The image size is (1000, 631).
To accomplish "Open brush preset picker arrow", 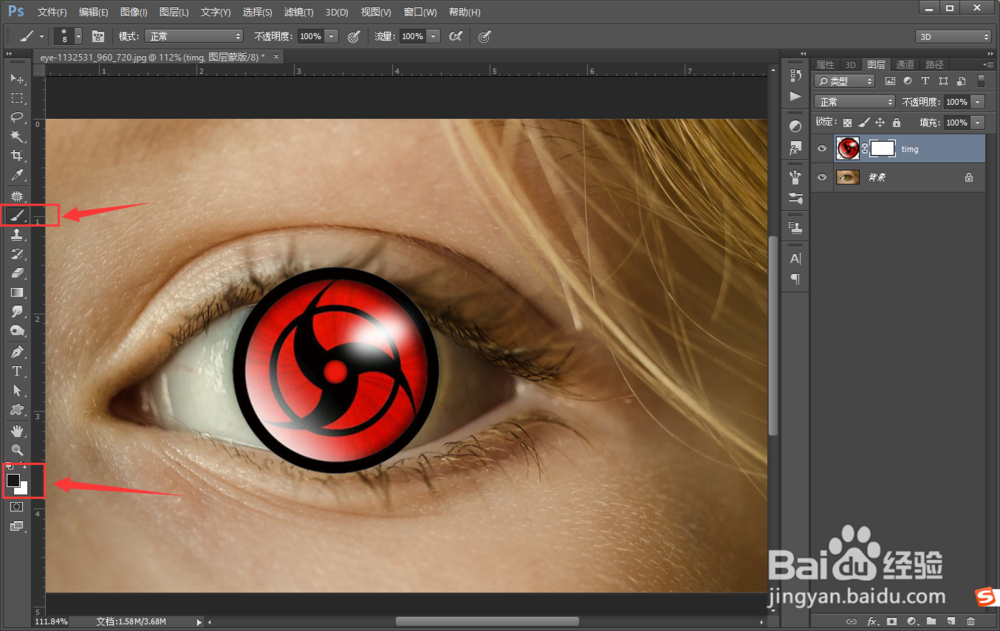I will (x=78, y=36).
